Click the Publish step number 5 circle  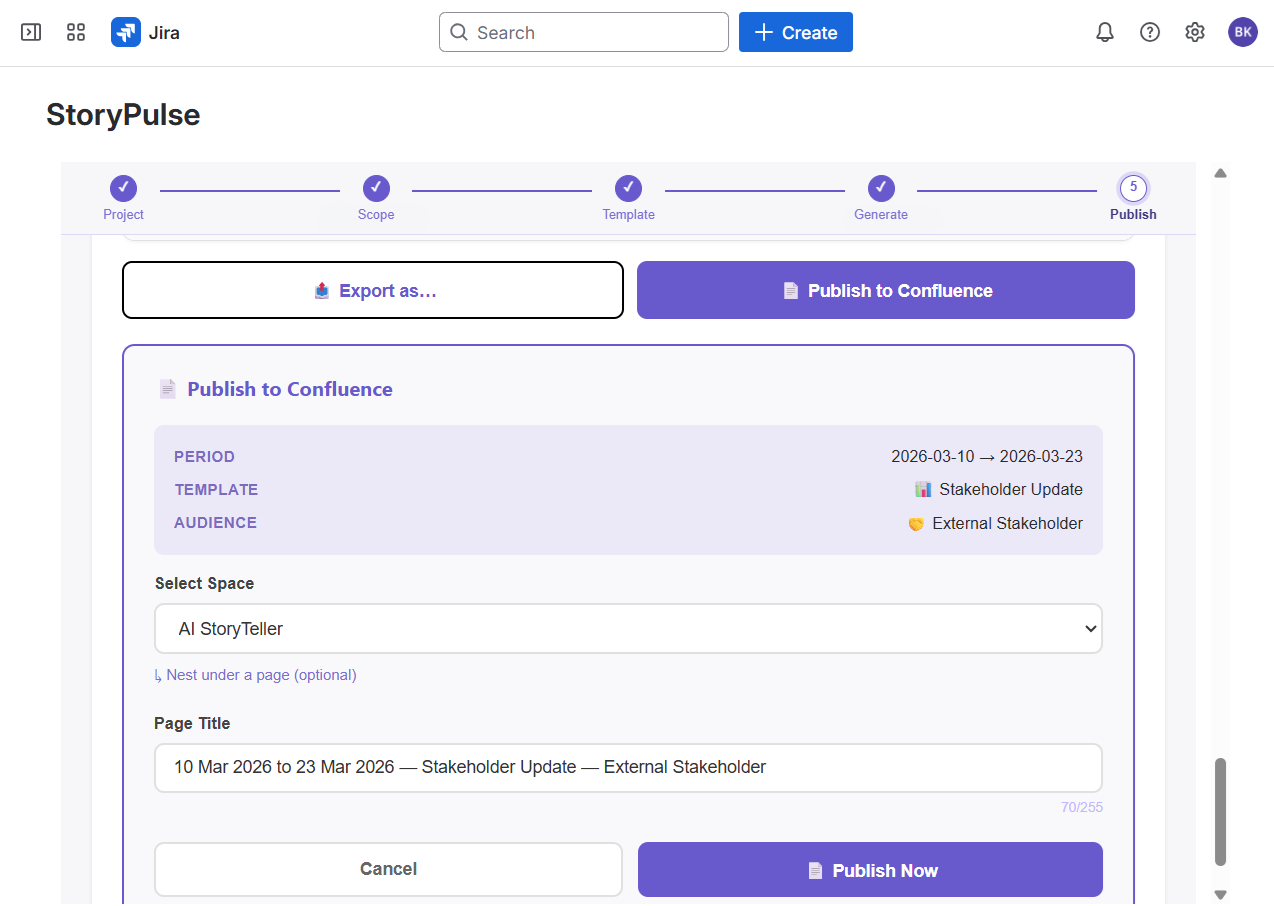click(x=1133, y=188)
